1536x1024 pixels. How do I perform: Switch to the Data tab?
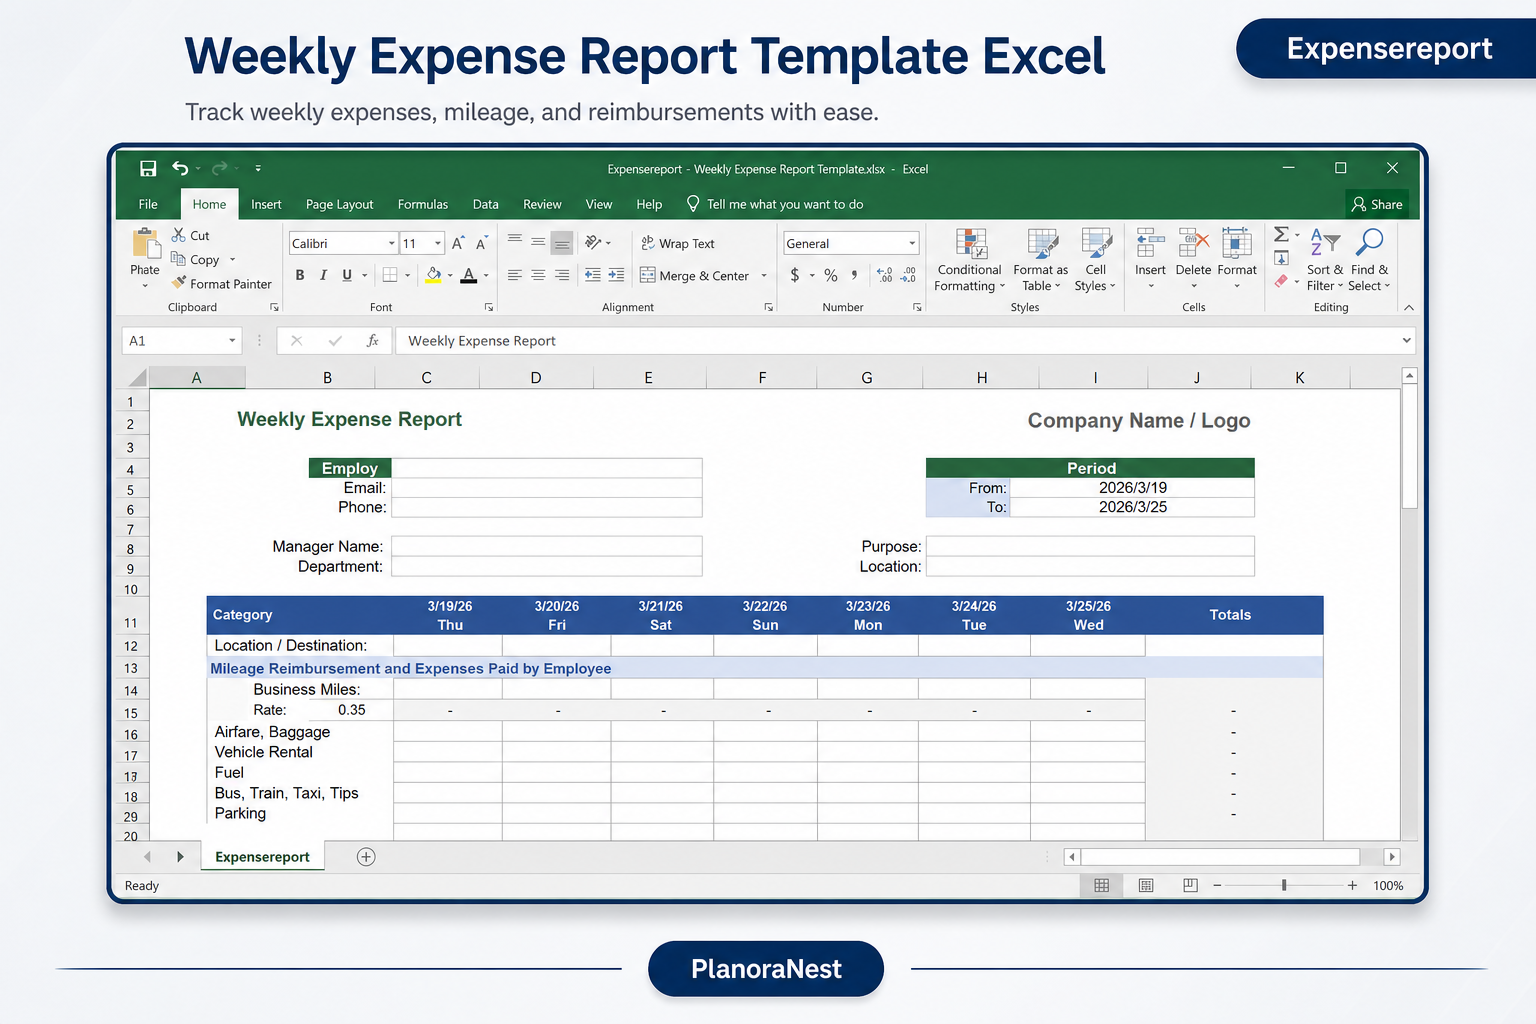pos(486,204)
